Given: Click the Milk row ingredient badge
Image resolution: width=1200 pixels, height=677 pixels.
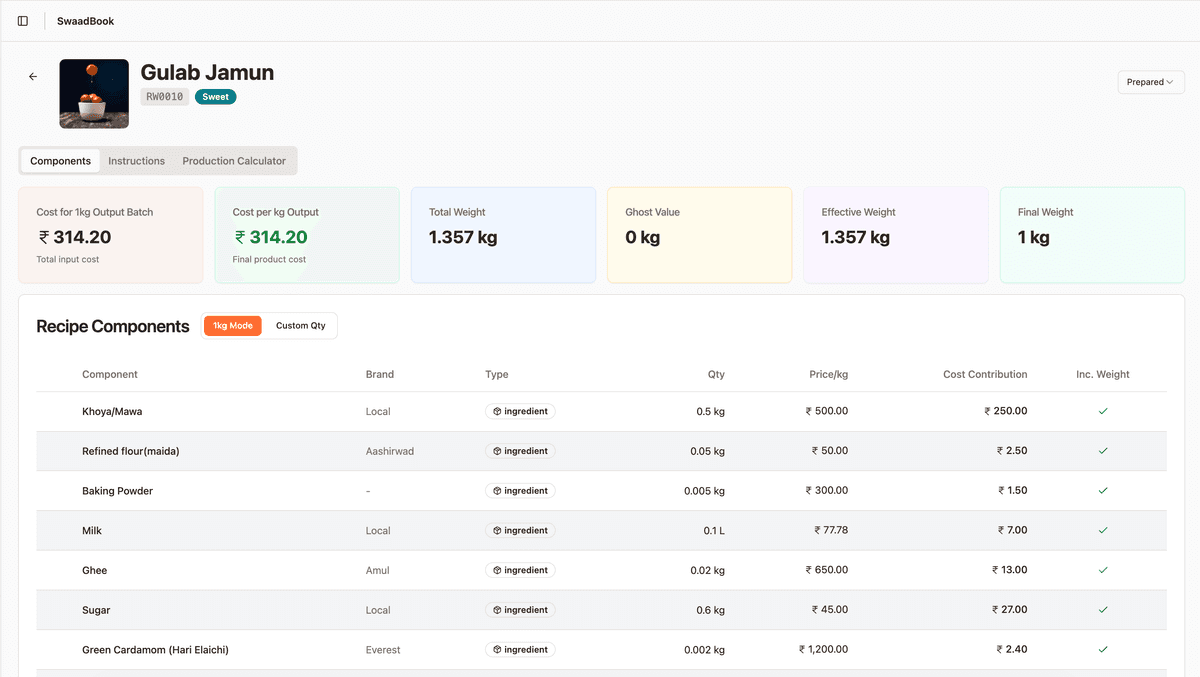Looking at the screenshot, I should point(520,531).
